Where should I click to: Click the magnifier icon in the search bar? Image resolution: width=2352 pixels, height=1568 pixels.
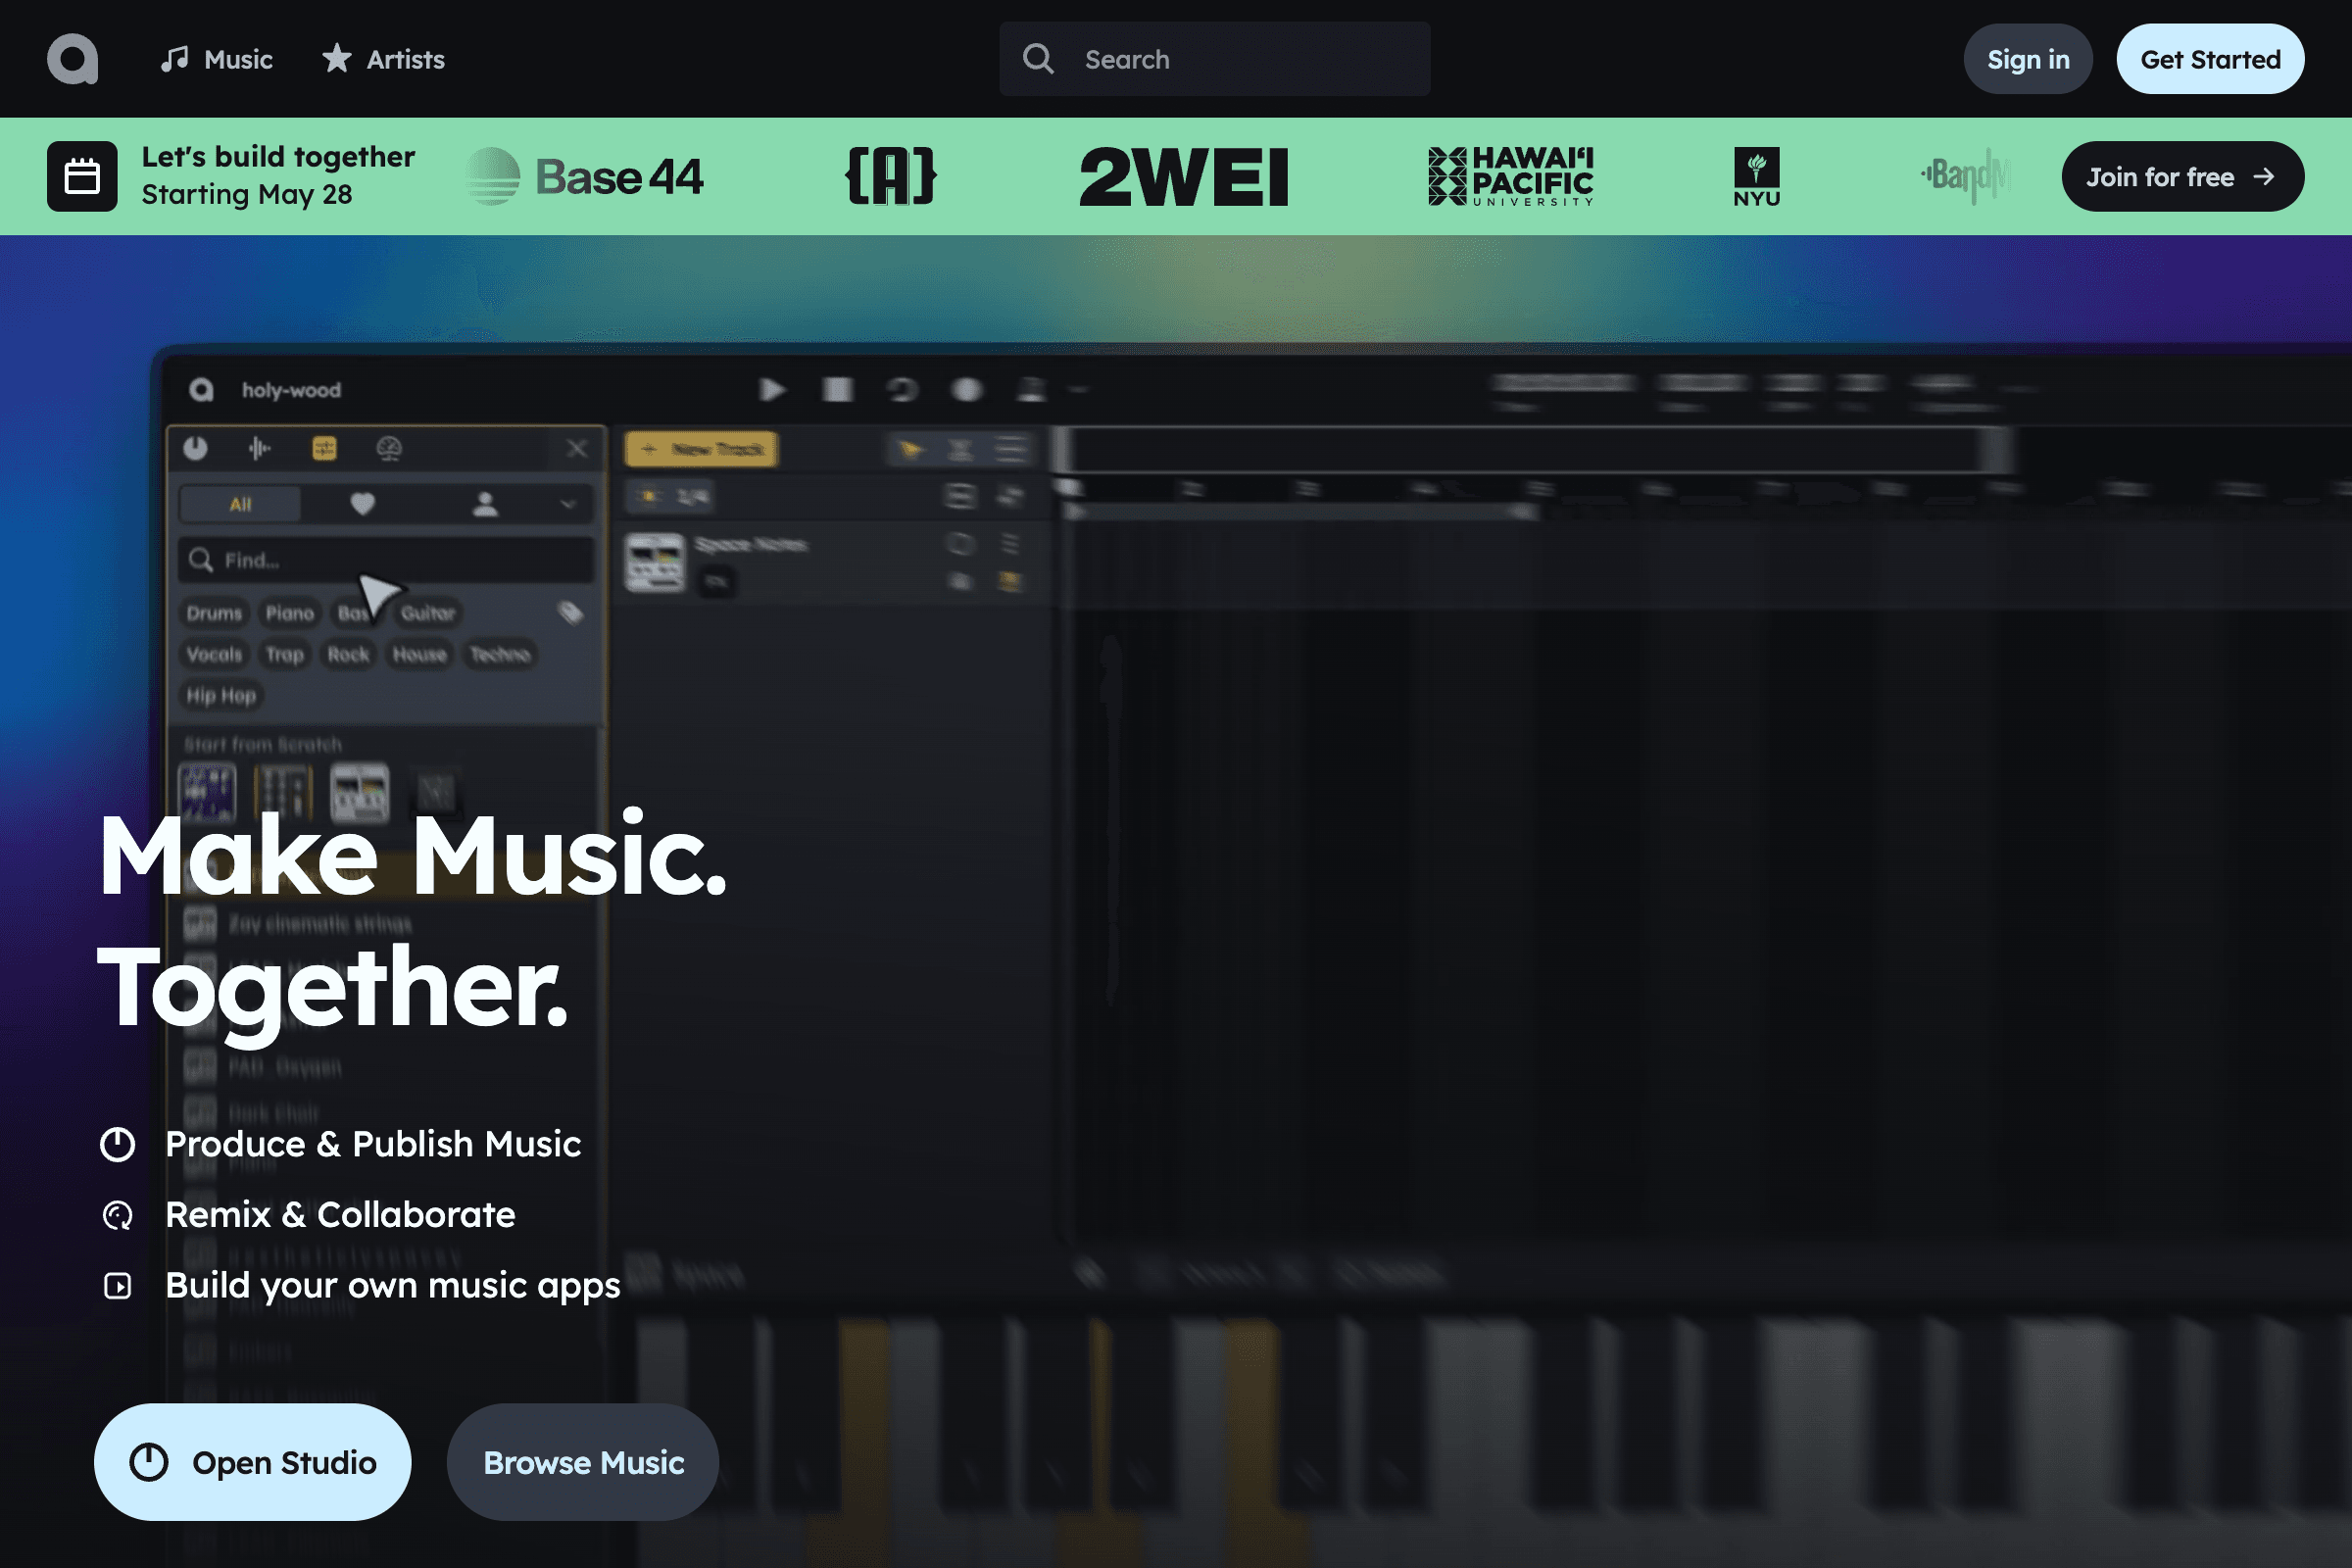click(1038, 59)
